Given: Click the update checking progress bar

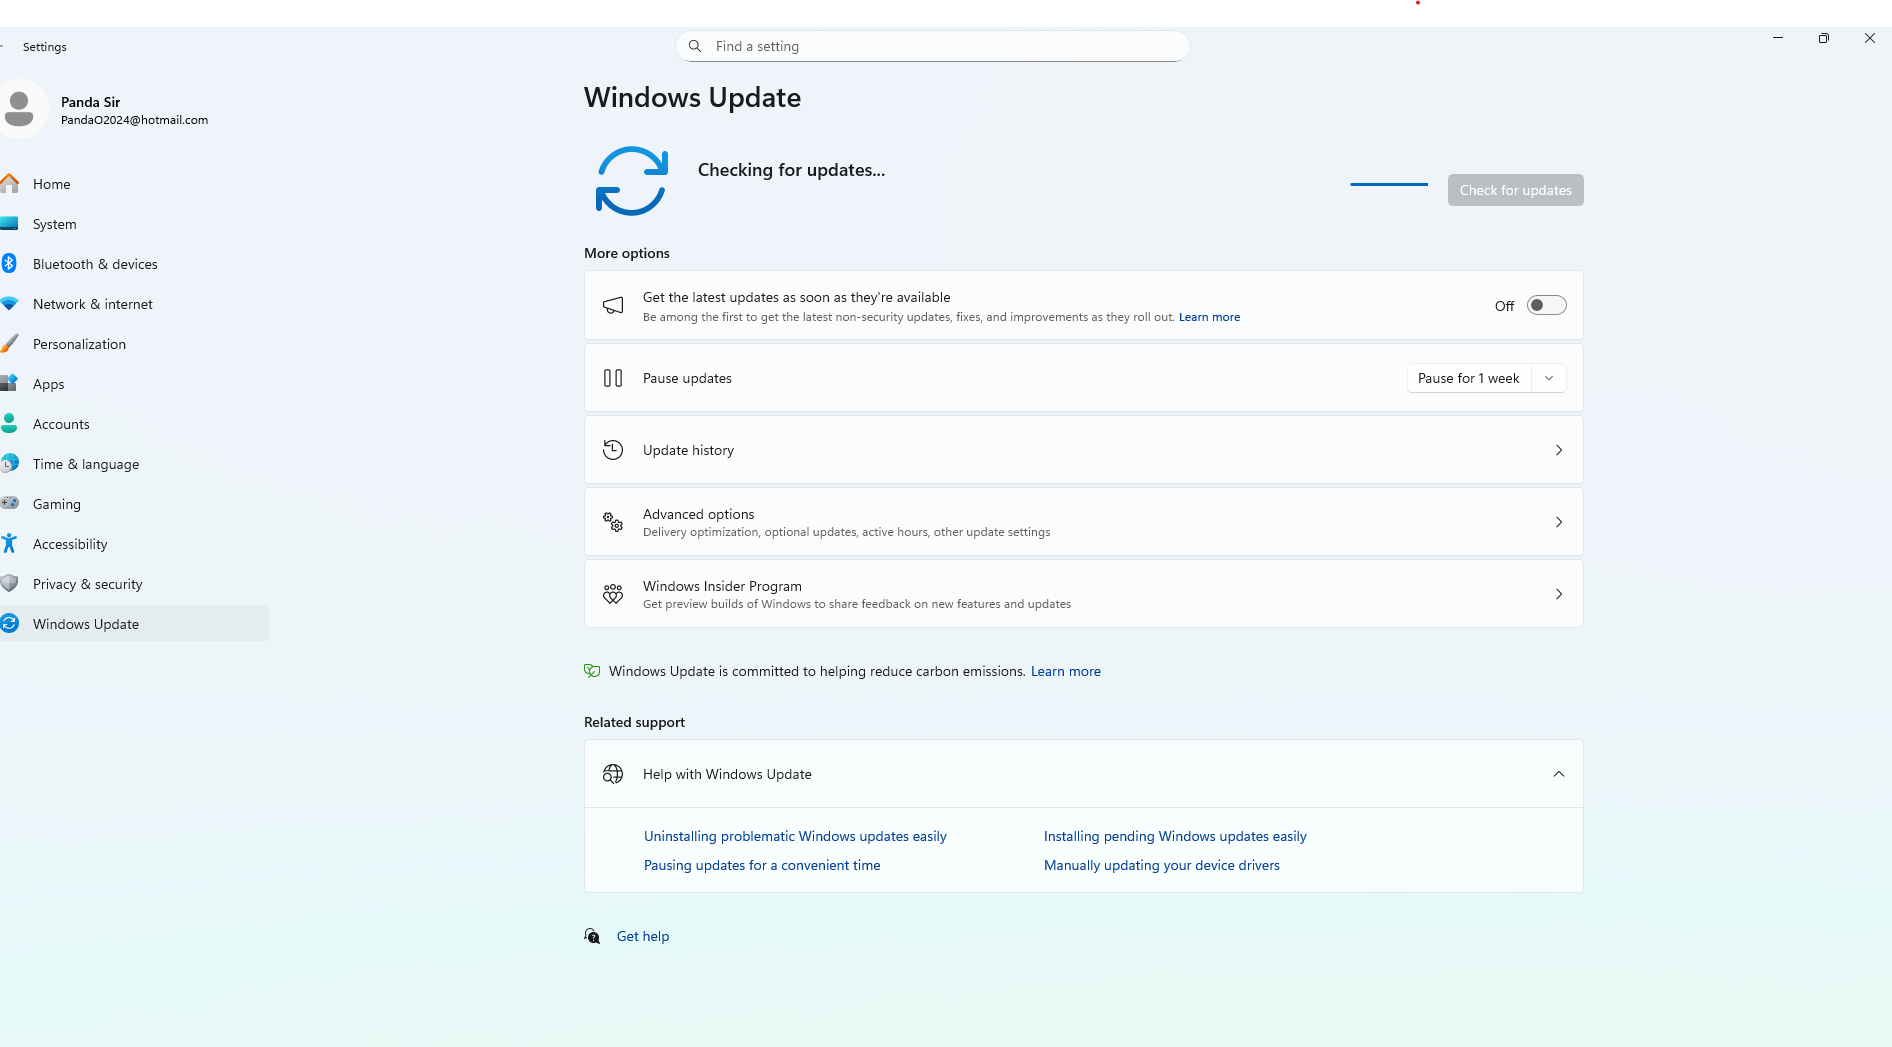Looking at the screenshot, I should pyautogui.click(x=1389, y=184).
